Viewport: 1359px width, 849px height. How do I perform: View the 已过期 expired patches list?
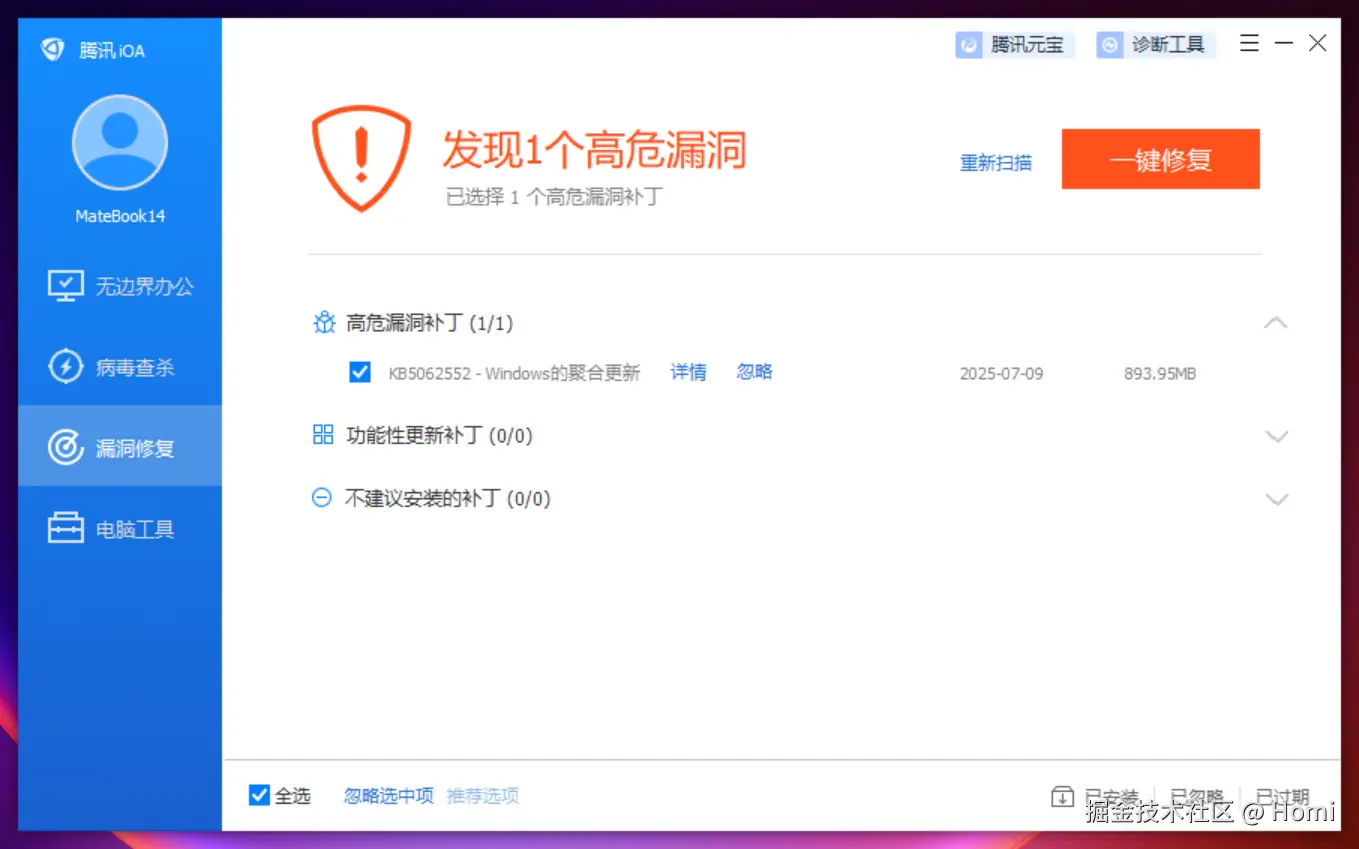point(1283,797)
